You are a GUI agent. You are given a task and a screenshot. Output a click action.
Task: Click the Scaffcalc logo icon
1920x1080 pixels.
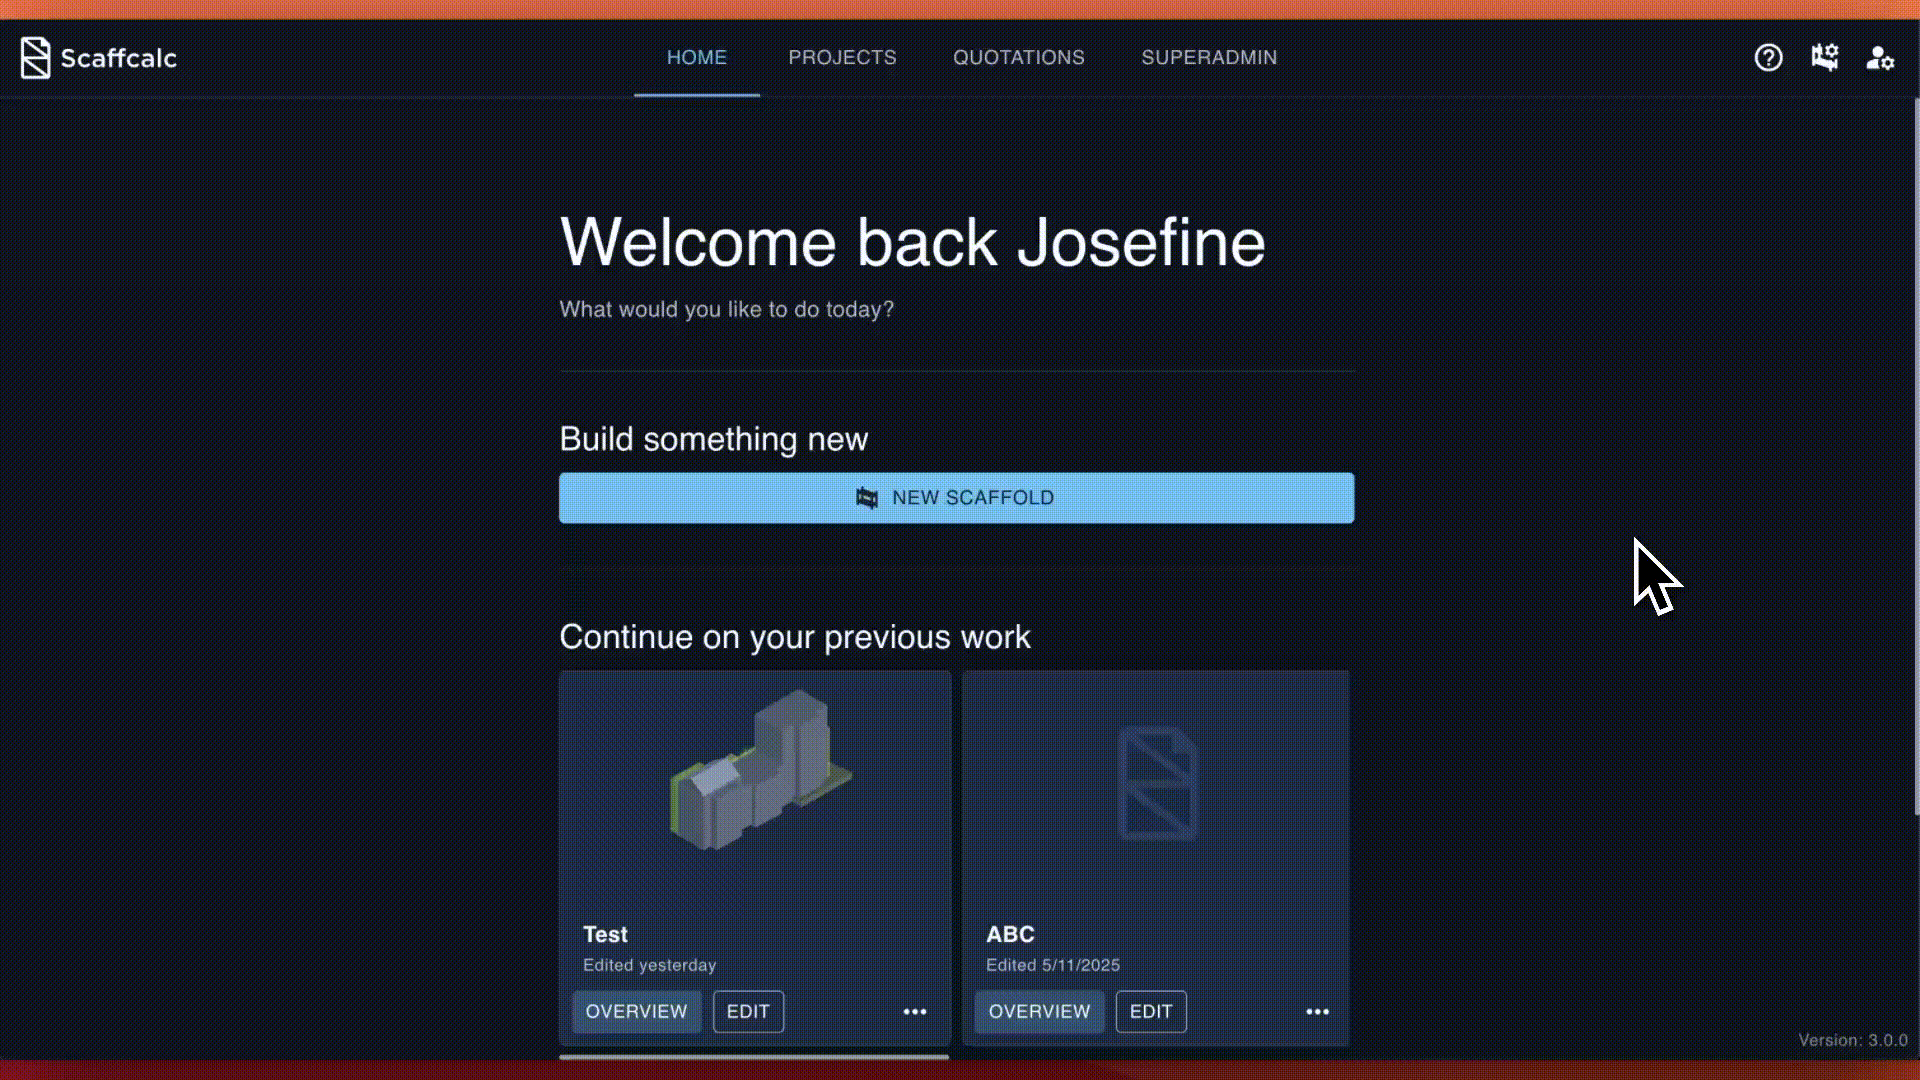point(35,58)
